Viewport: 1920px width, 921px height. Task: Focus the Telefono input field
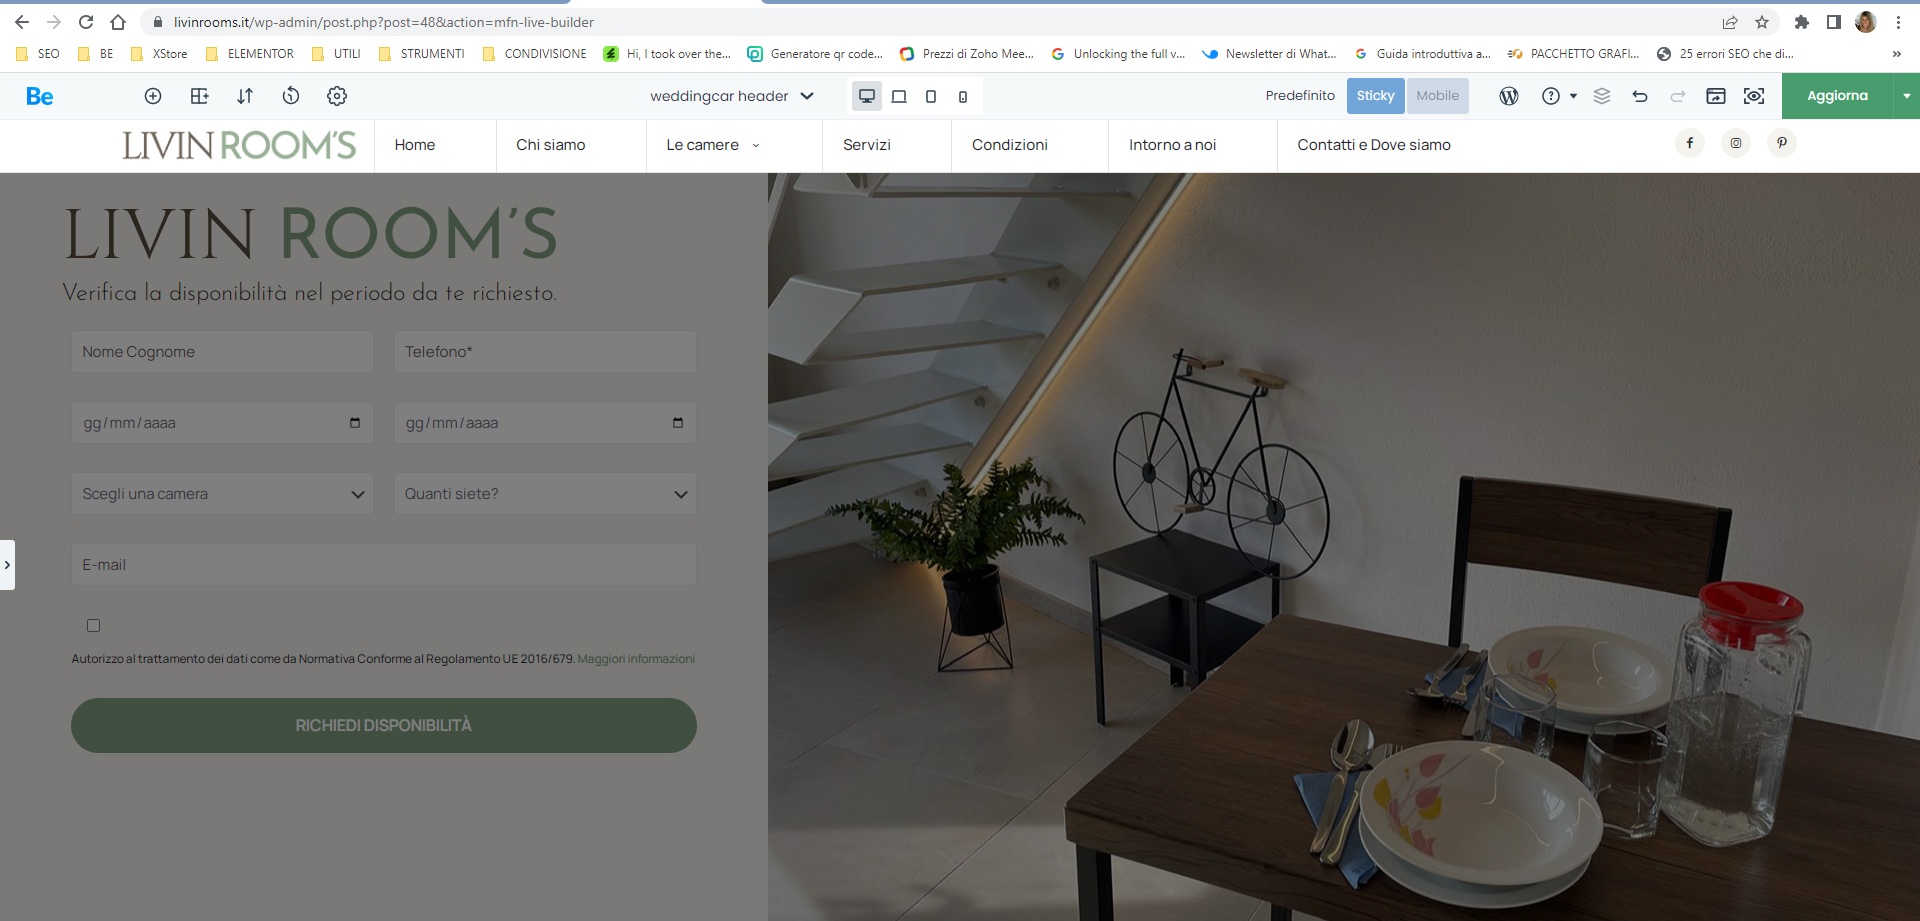click(x=545, y=352)
